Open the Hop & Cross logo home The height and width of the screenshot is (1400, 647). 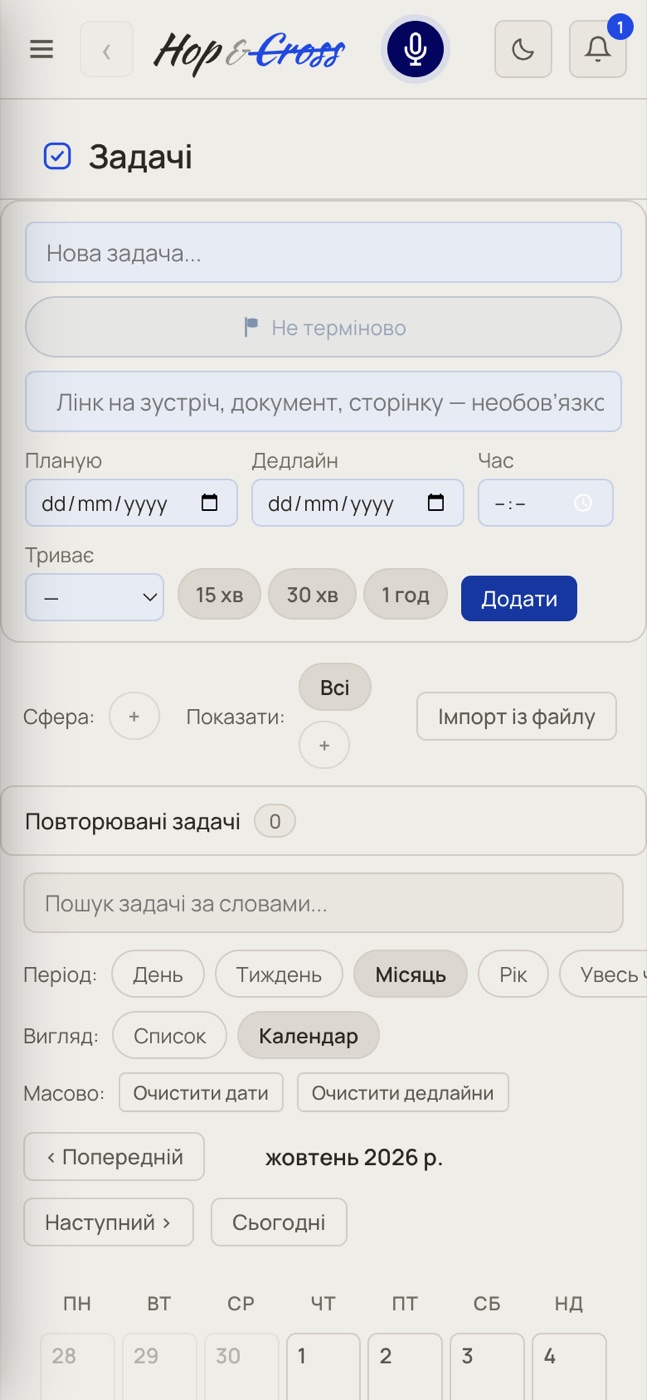pos(250,50)
